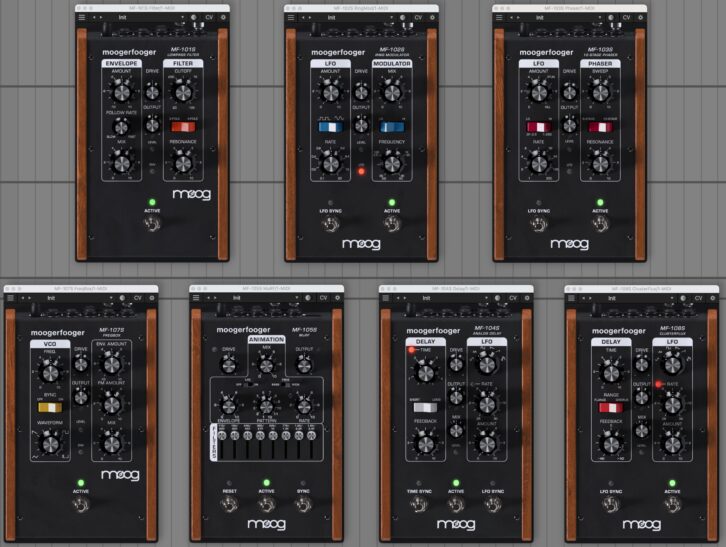Open the CV panel in MF-101S window

tap(209, 17)
